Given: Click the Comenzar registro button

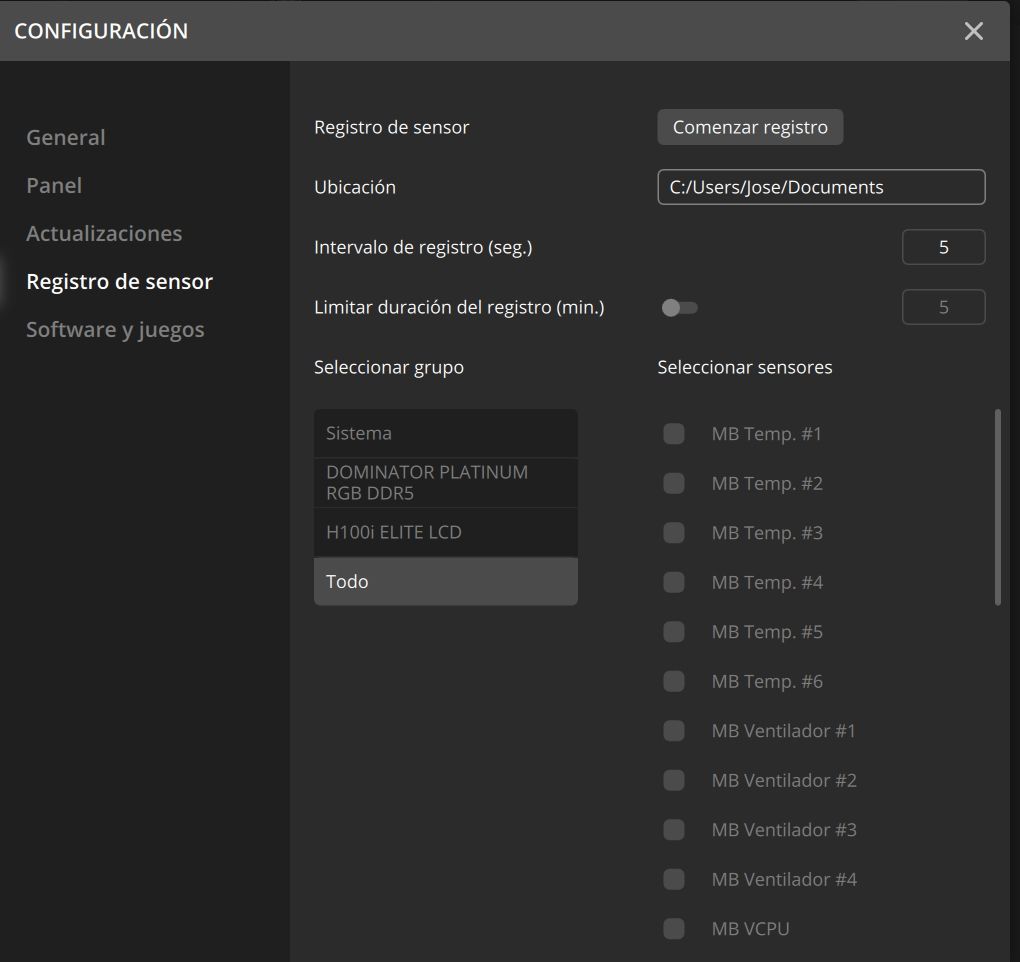Looking at the screenshot, I should [x=750, y=127].
